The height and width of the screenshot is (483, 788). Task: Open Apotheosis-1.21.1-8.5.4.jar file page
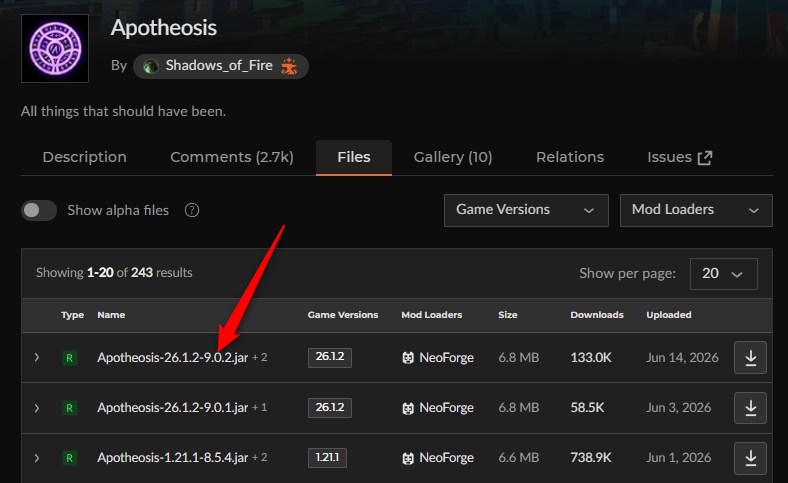point(172,457)
